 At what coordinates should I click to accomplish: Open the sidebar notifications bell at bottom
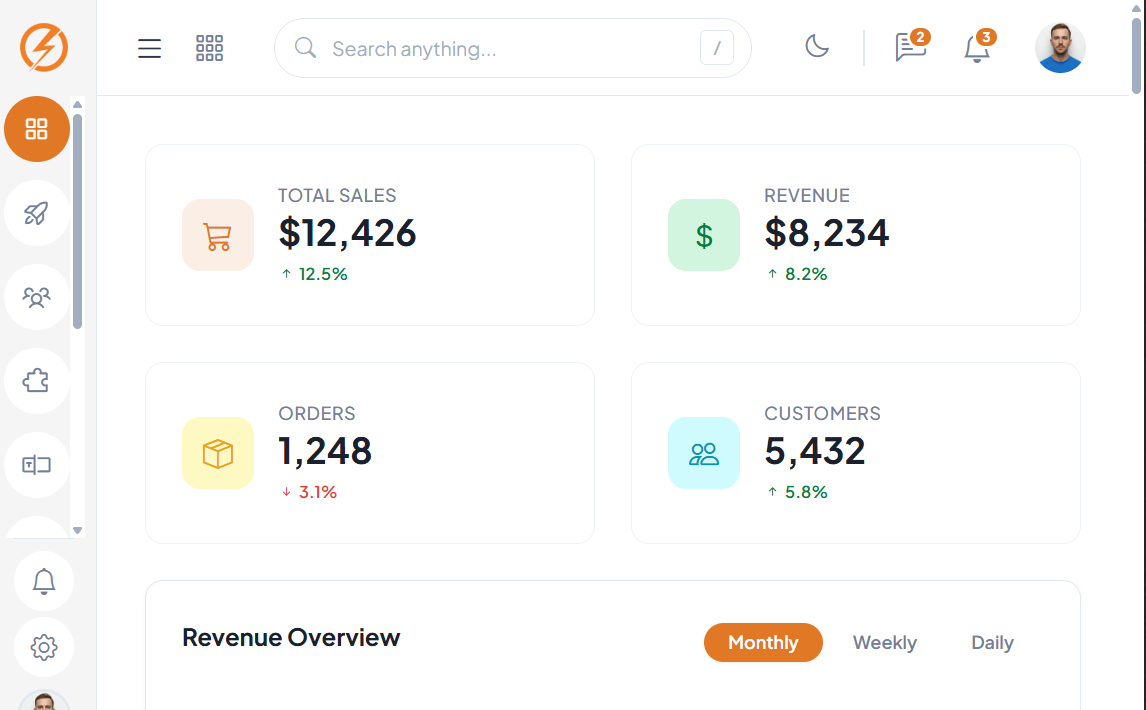pyautogui.click(x=43, y=581)
